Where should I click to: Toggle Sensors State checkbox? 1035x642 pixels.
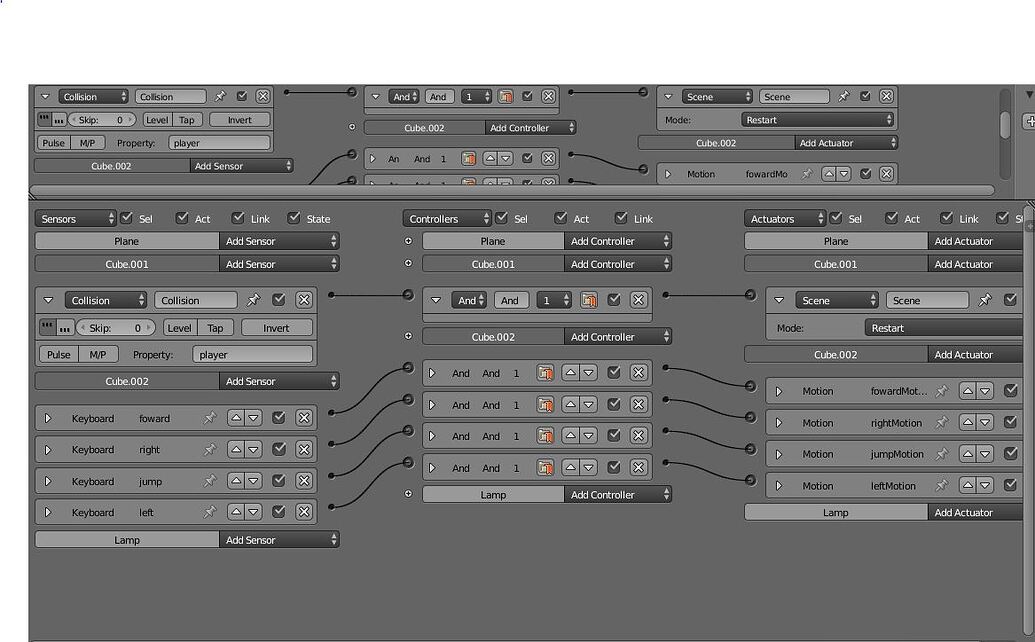pyautogui.click(x=294, y=218)
